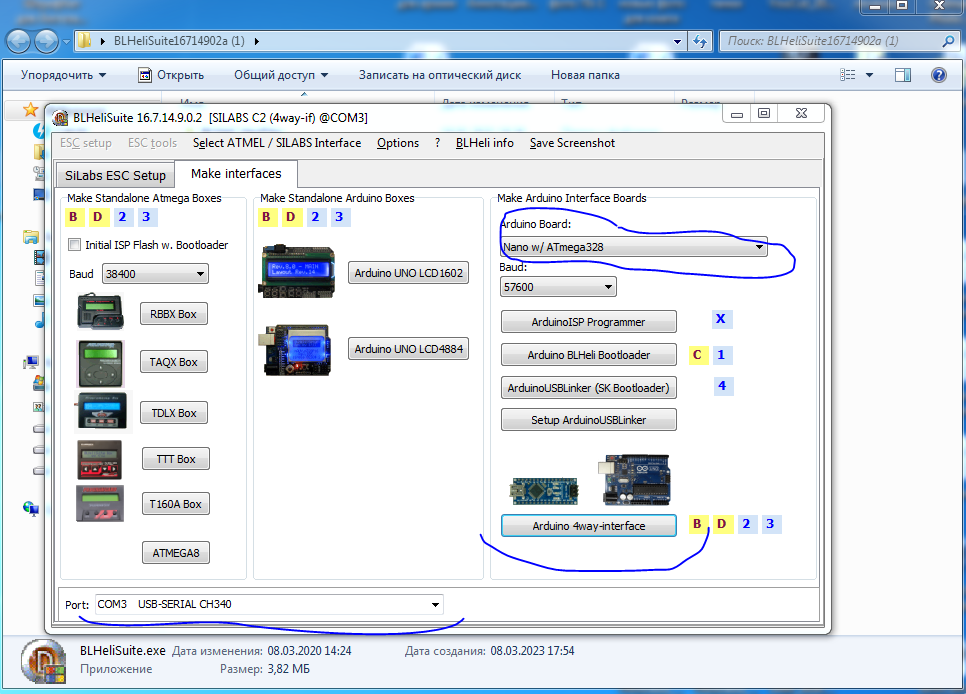Open the COM3 Port selection dropdown
The height and width of the screenshot is (694, 966).
(x=269, y=604)
